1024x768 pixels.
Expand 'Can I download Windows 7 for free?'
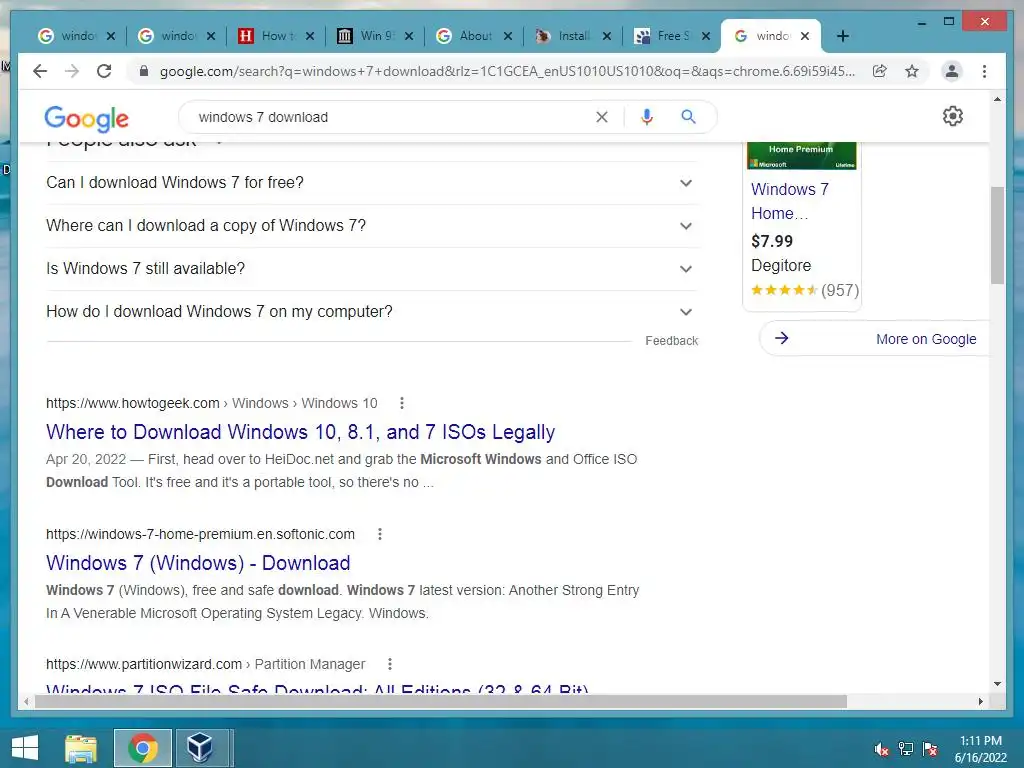click(372, 183)
